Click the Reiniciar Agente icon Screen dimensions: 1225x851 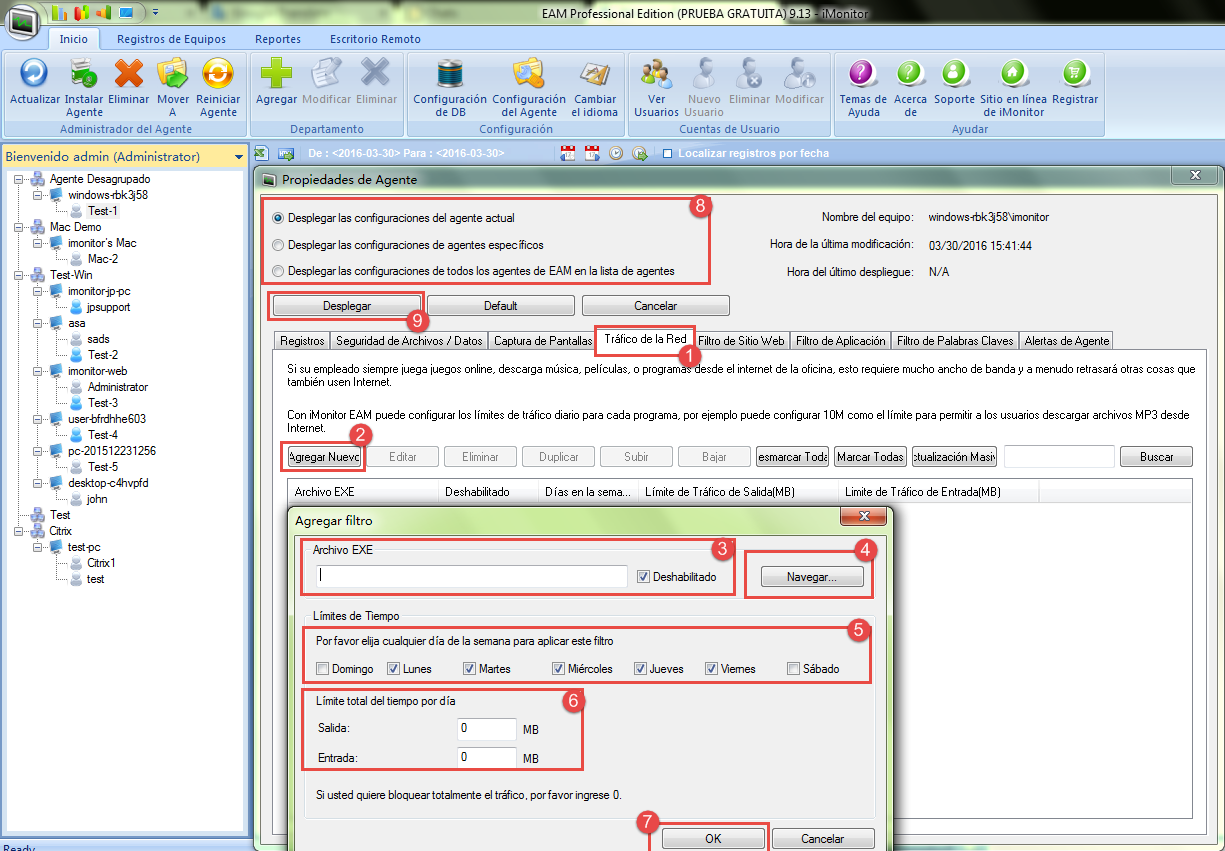218,73
